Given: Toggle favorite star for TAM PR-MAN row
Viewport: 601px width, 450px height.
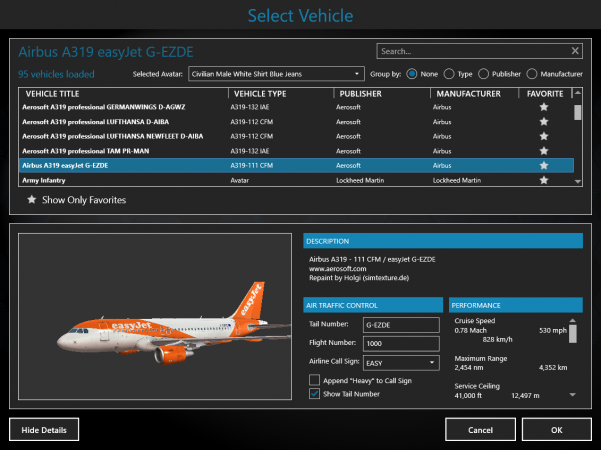Looking at the screenshot, I should point(544,151).
